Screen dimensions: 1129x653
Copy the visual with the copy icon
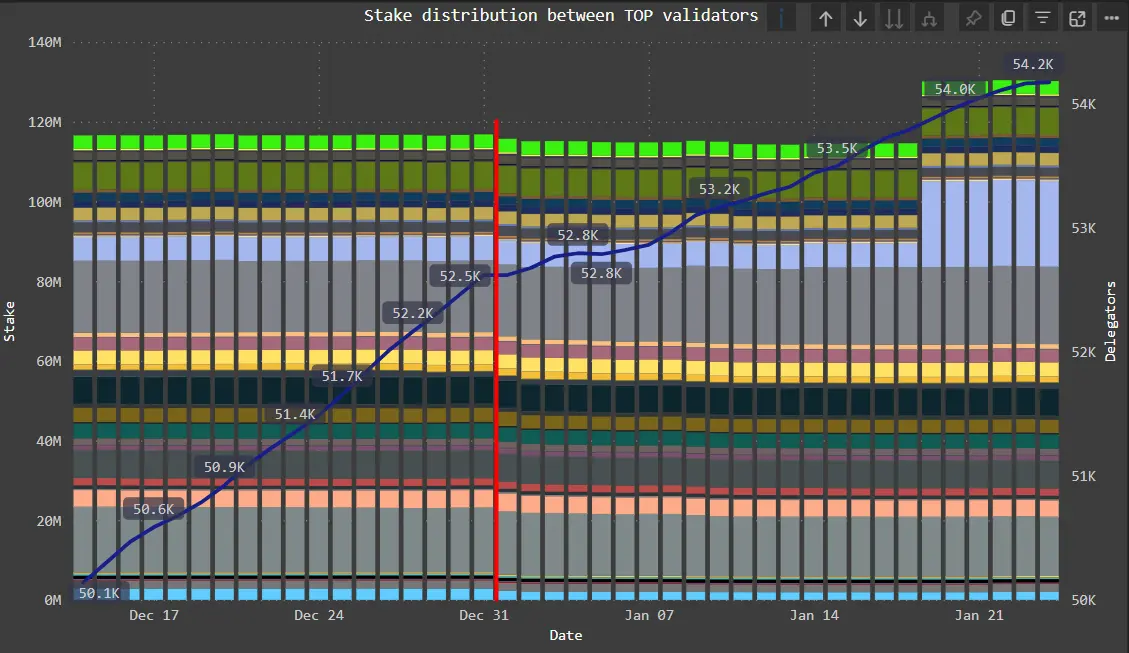click(1008, 19)
